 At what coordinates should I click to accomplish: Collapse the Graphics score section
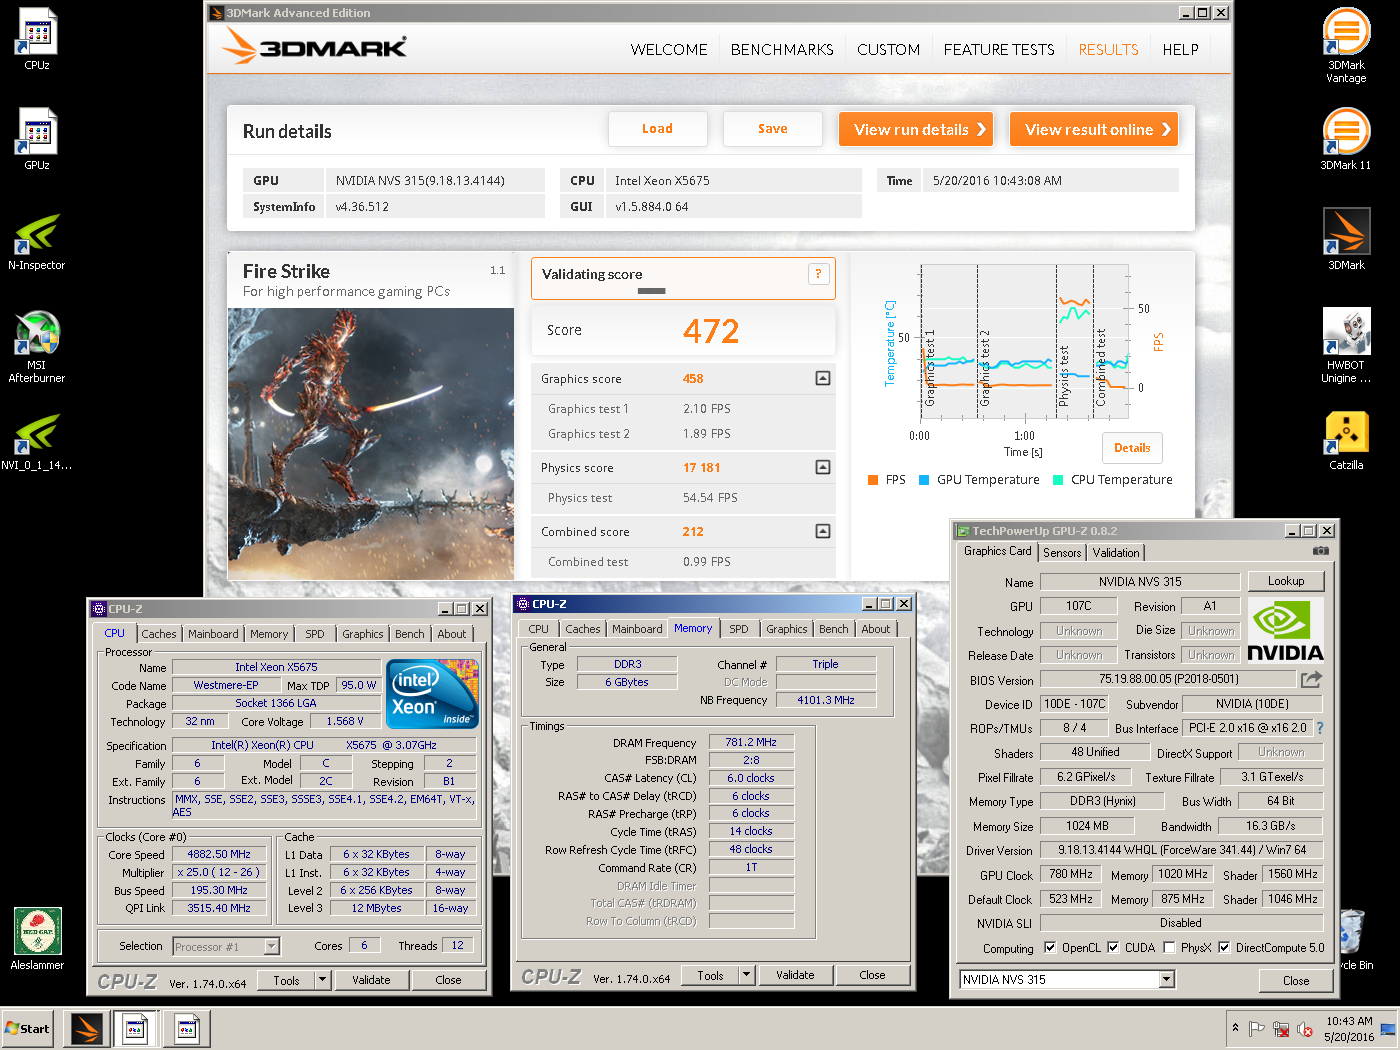click(823, 378)
